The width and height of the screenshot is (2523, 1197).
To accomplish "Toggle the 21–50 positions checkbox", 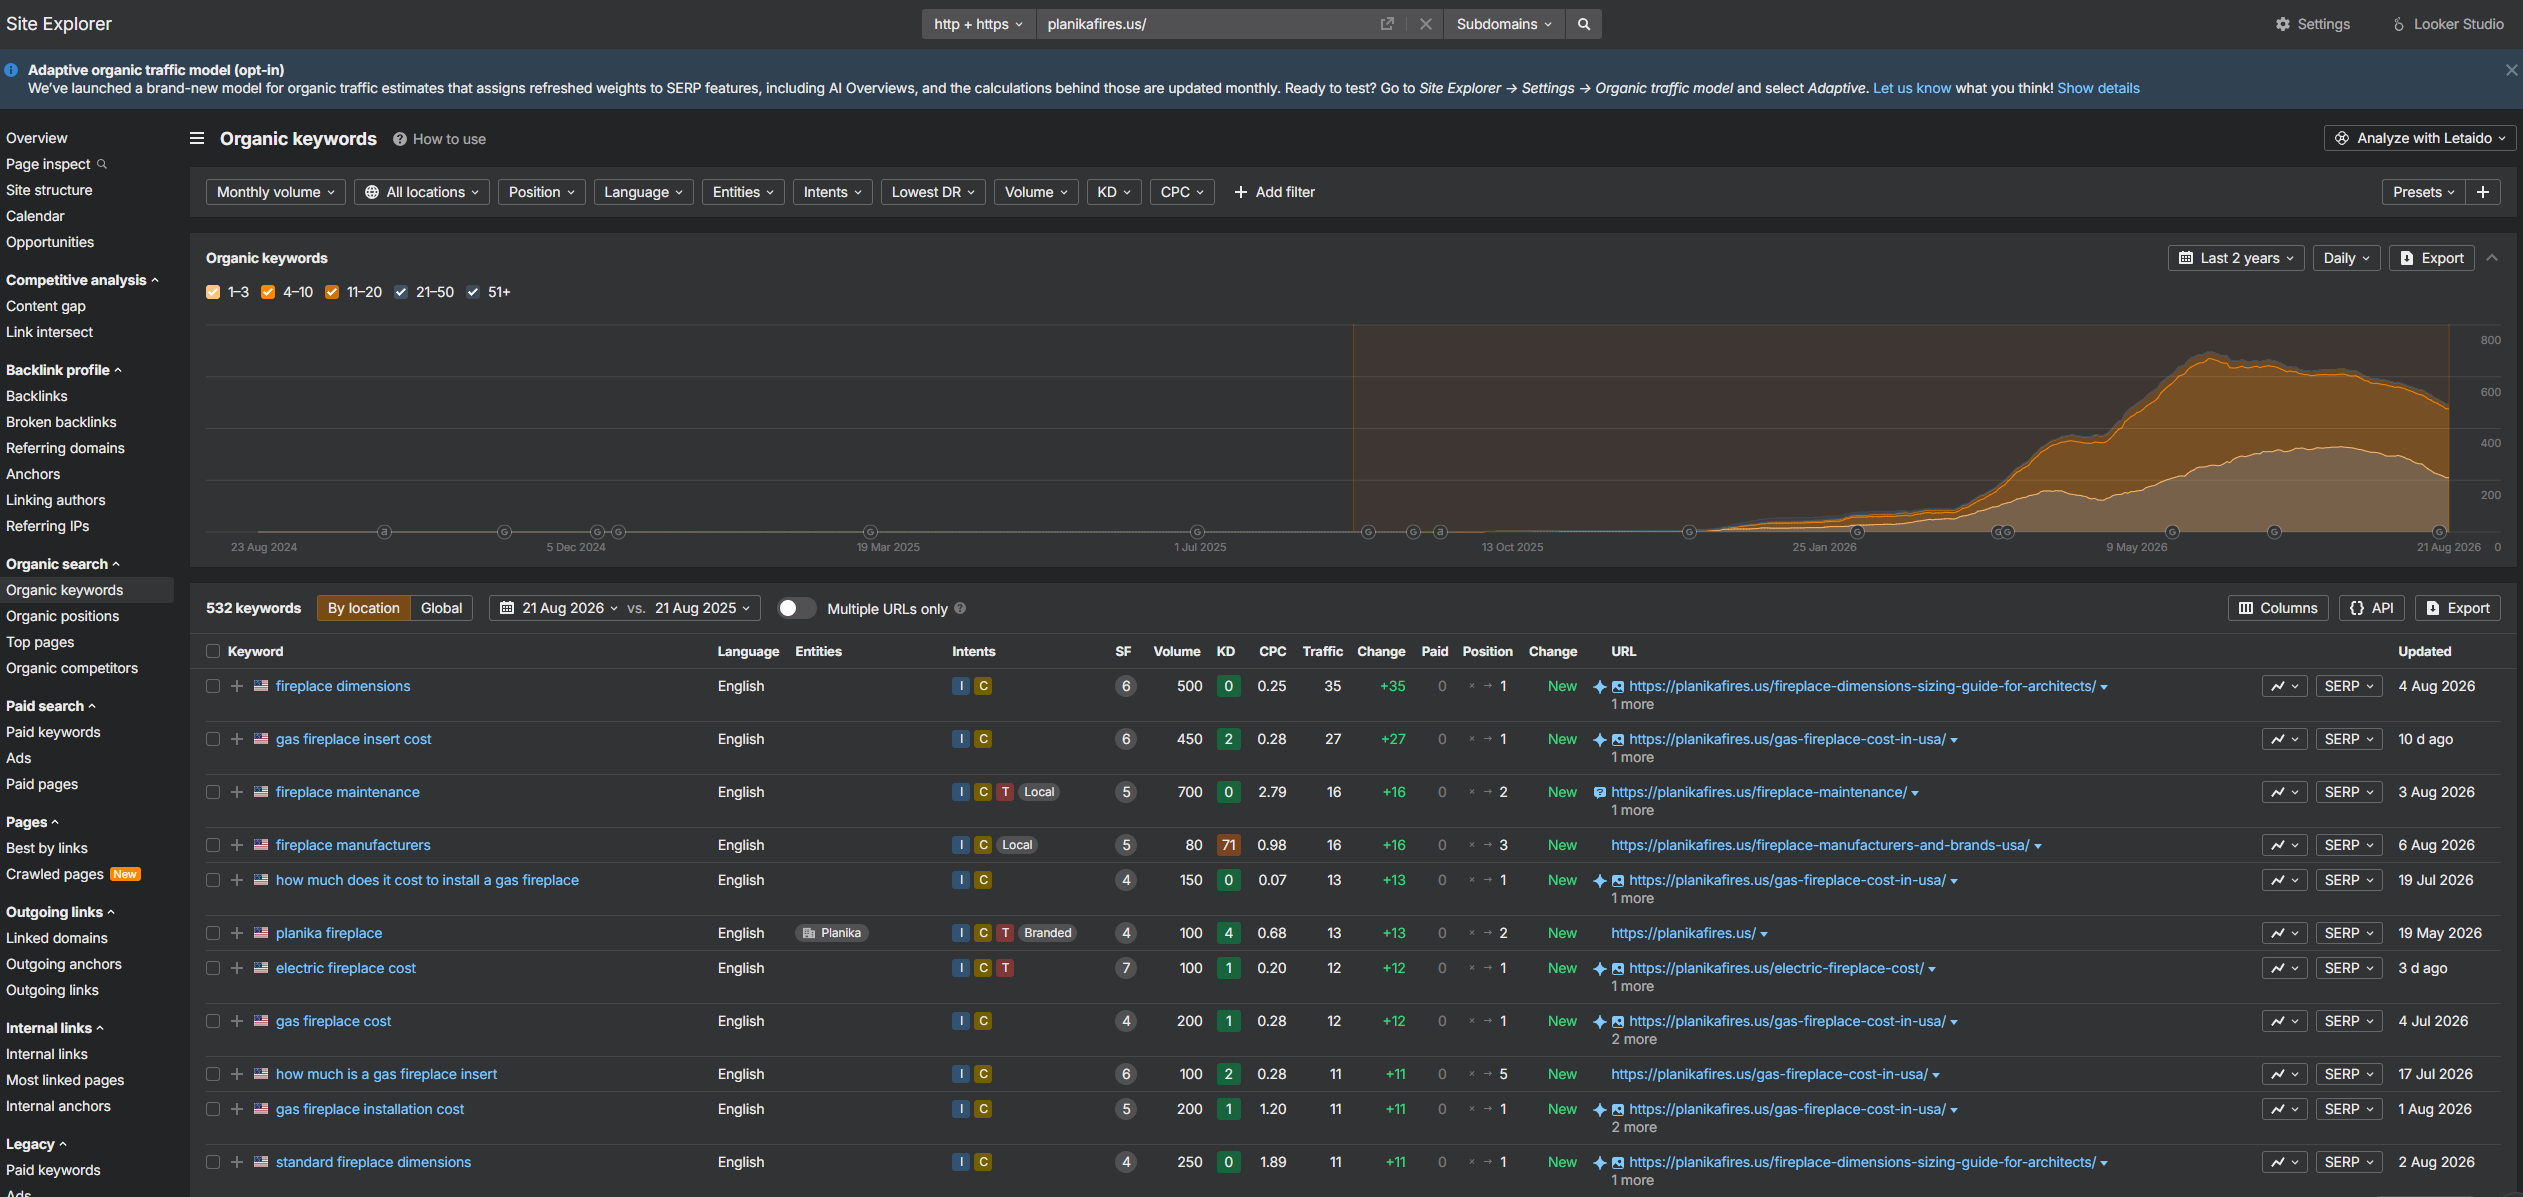I will click(401, 292).
